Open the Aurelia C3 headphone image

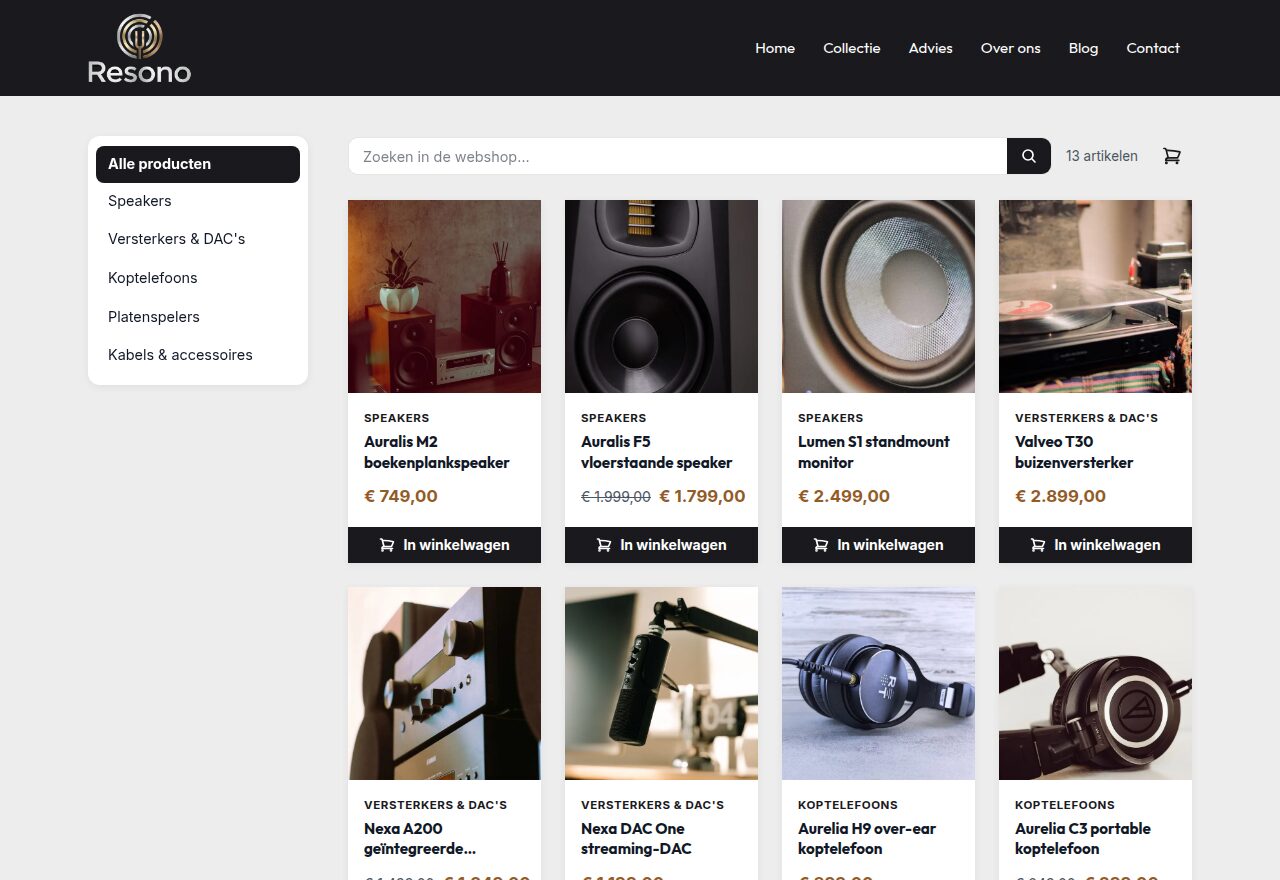point(1095,683)
